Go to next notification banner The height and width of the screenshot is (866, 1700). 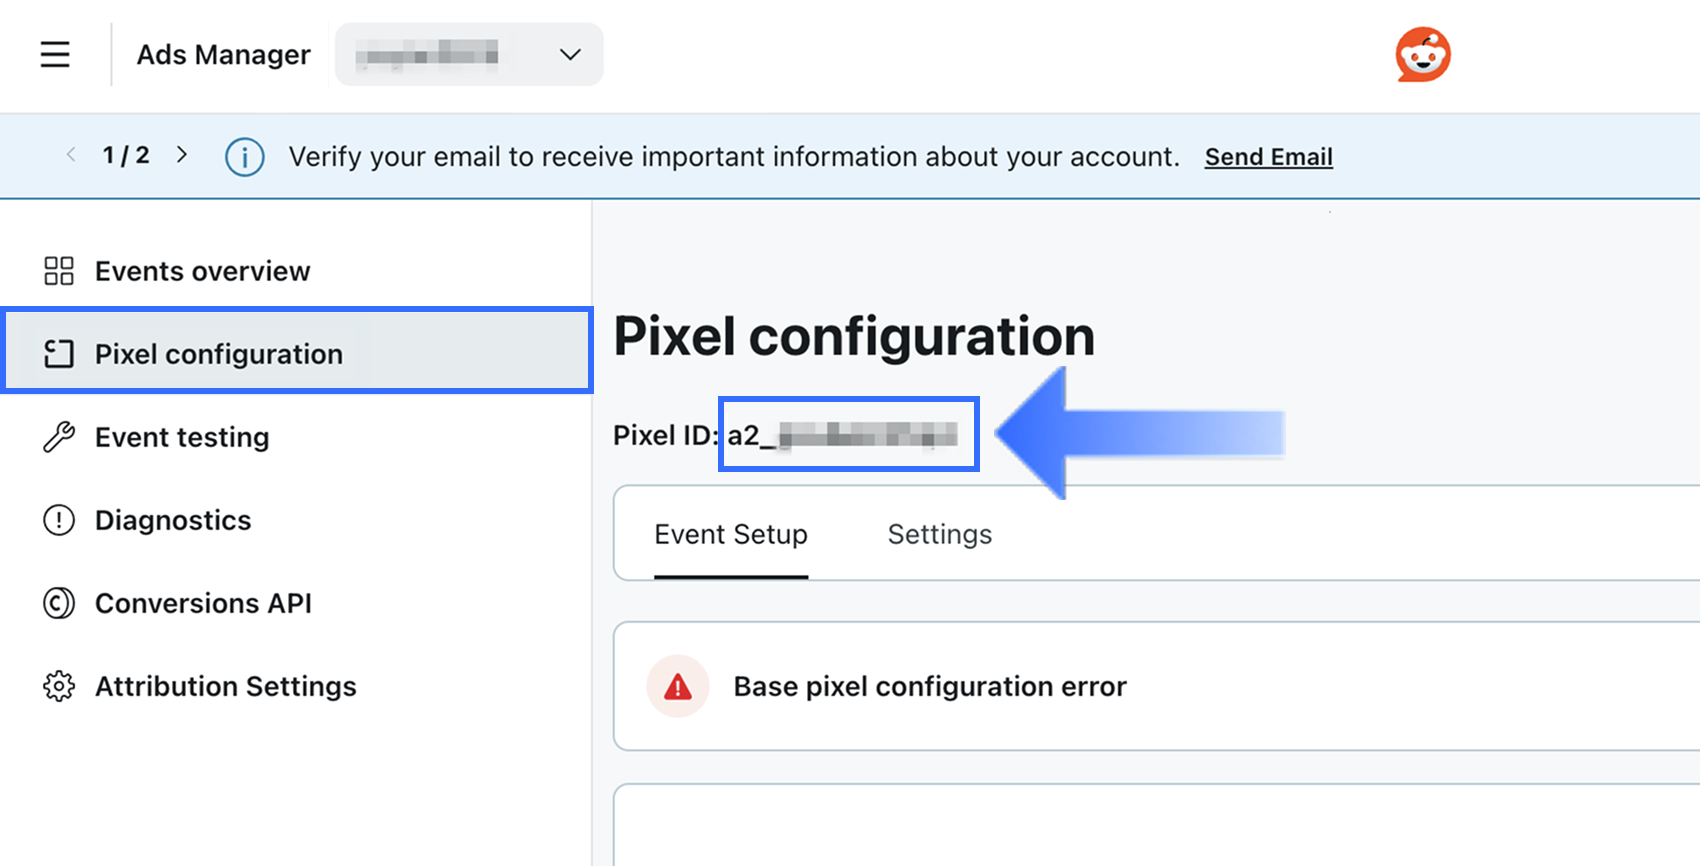tap(182, 155)
